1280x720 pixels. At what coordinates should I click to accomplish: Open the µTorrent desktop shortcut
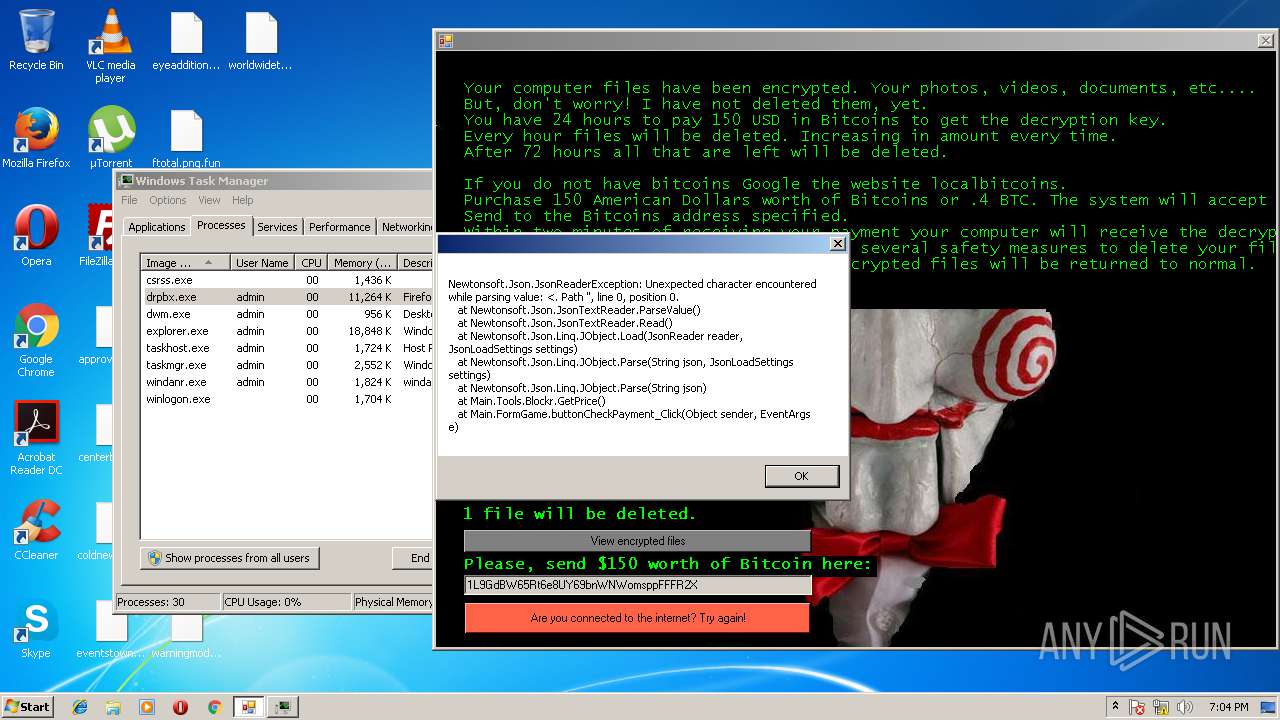point(110,138)
